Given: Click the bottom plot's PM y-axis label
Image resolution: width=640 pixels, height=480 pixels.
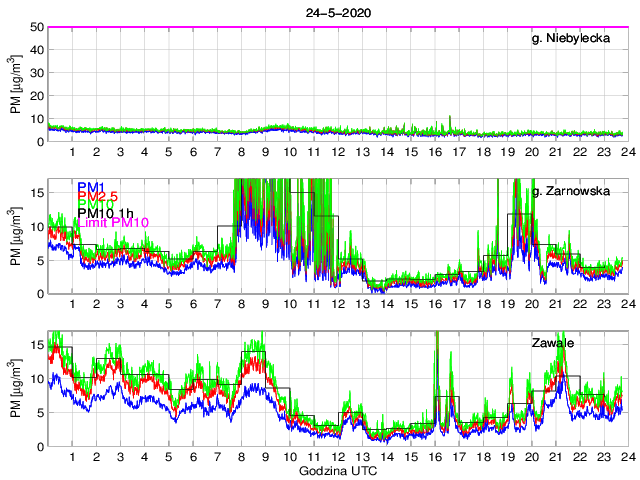Looking at the screenshot, I should point(15,389).
